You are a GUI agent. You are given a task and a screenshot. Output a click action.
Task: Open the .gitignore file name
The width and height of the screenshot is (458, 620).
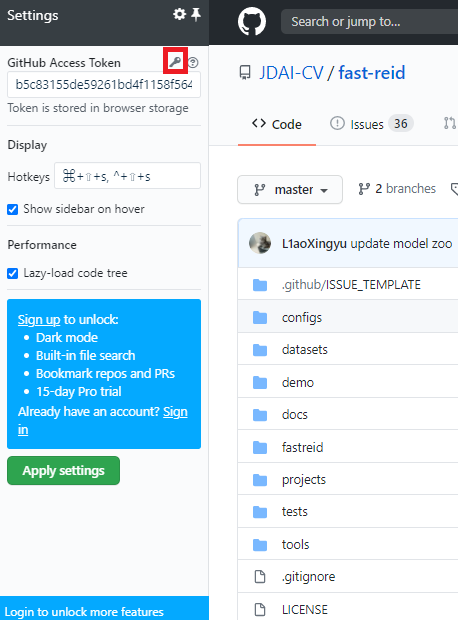click(308, 577)
